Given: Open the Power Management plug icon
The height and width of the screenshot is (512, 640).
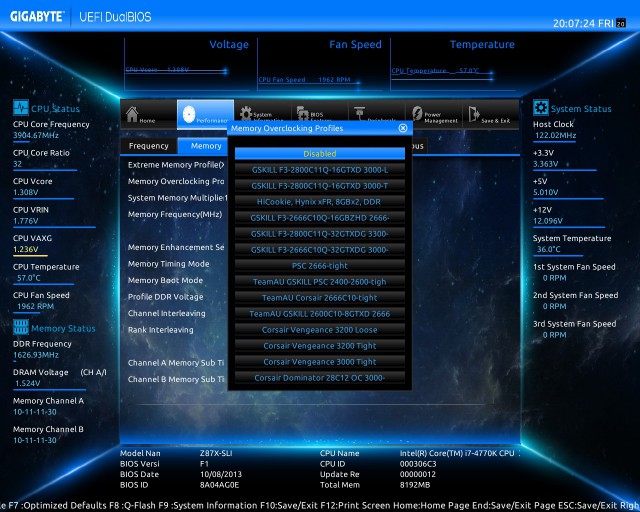Looking at the screenshot, I should 417,114.
